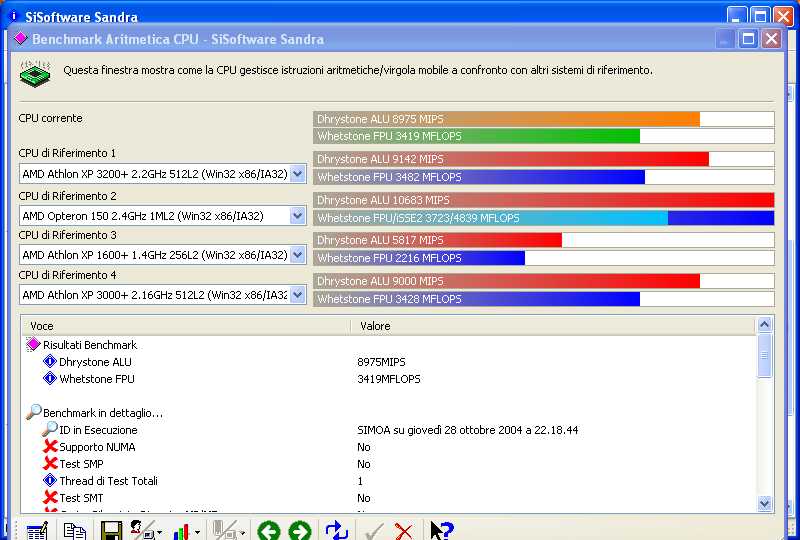The image size is (800, 540).
Task: Open the options icon with pencil in toolbar
Action: tap(37, 531)
